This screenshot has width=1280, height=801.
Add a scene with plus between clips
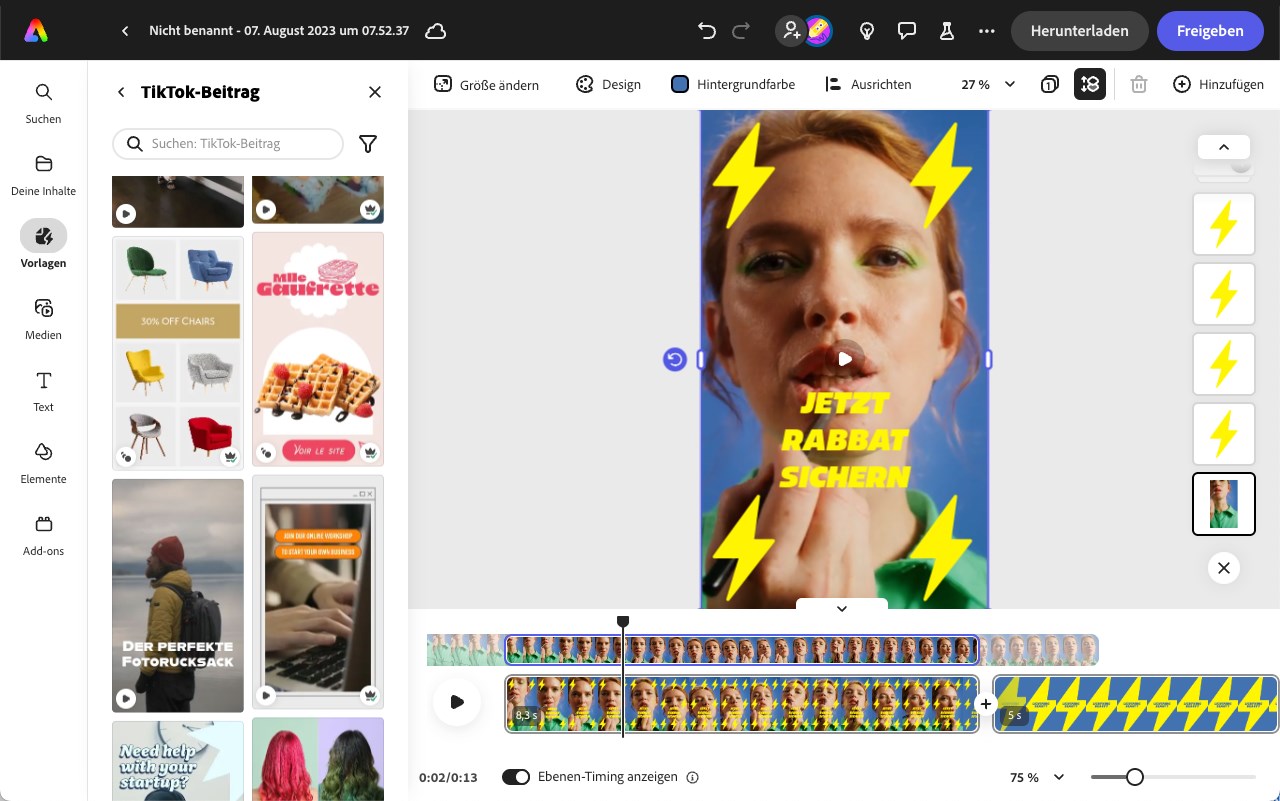986,704
